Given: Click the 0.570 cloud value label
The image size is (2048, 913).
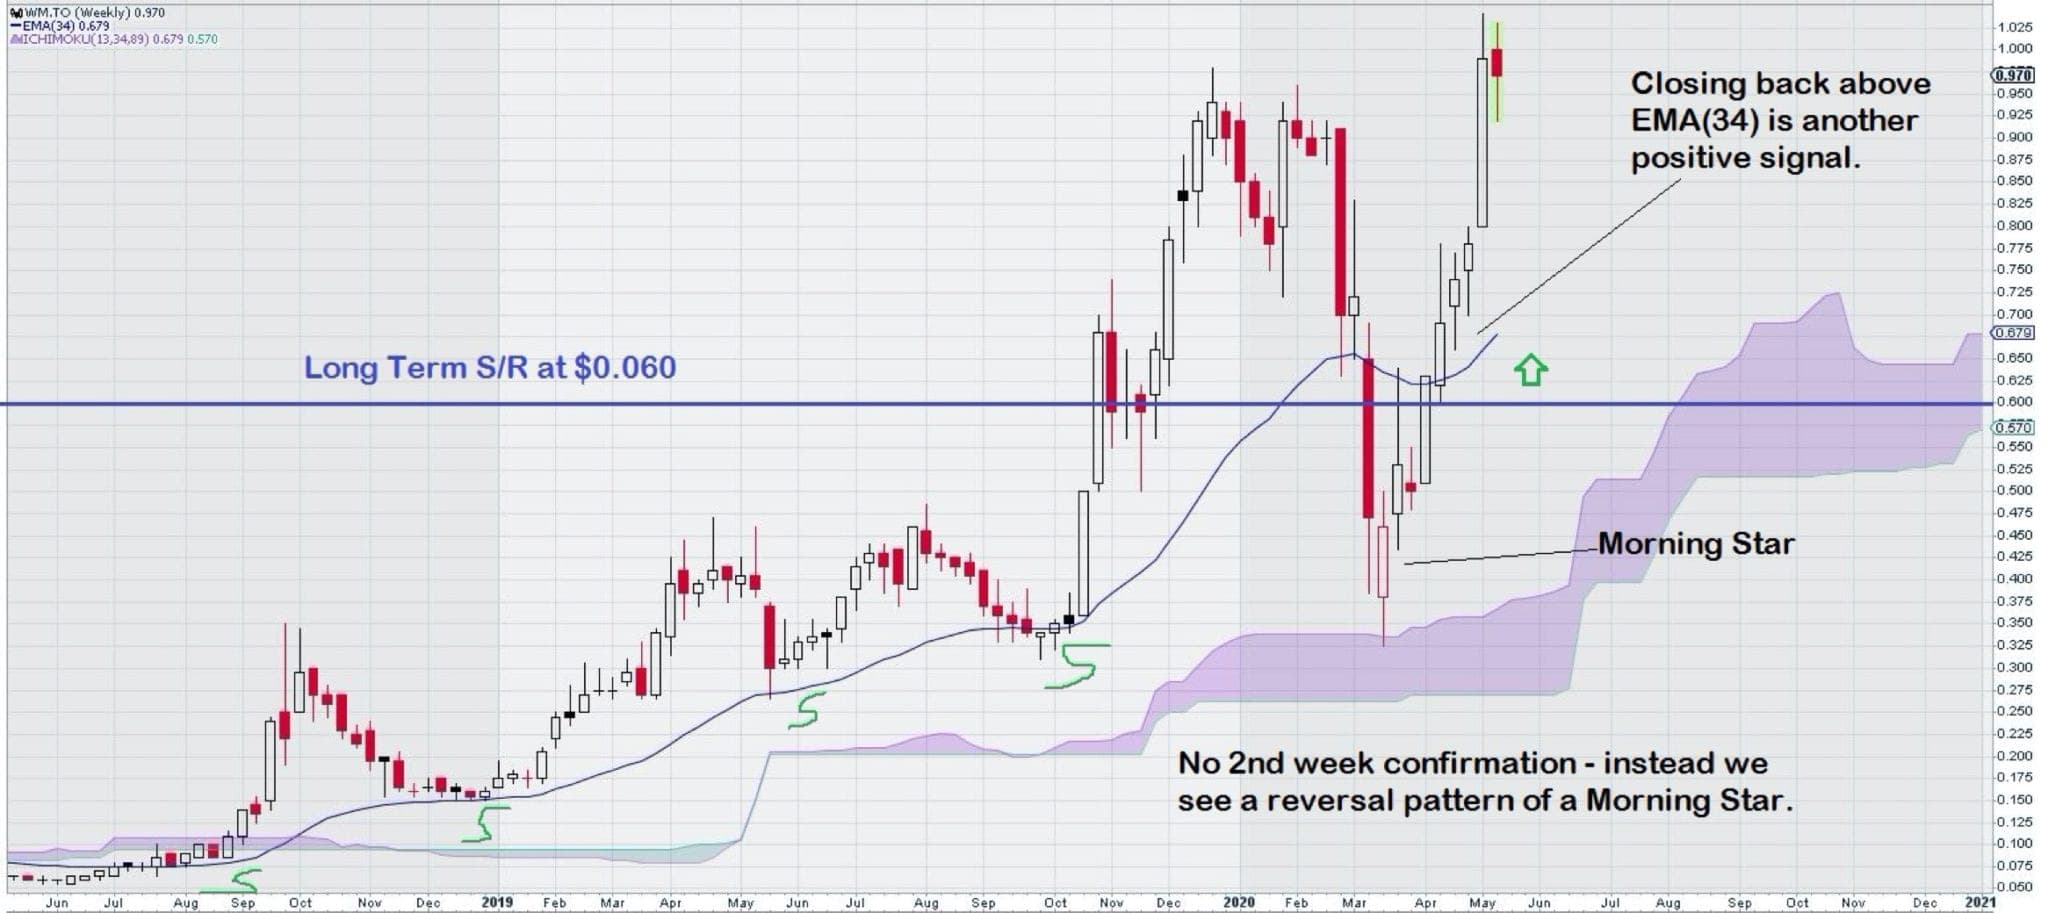Looking at the screenshot, I should tap(2012, 427).
